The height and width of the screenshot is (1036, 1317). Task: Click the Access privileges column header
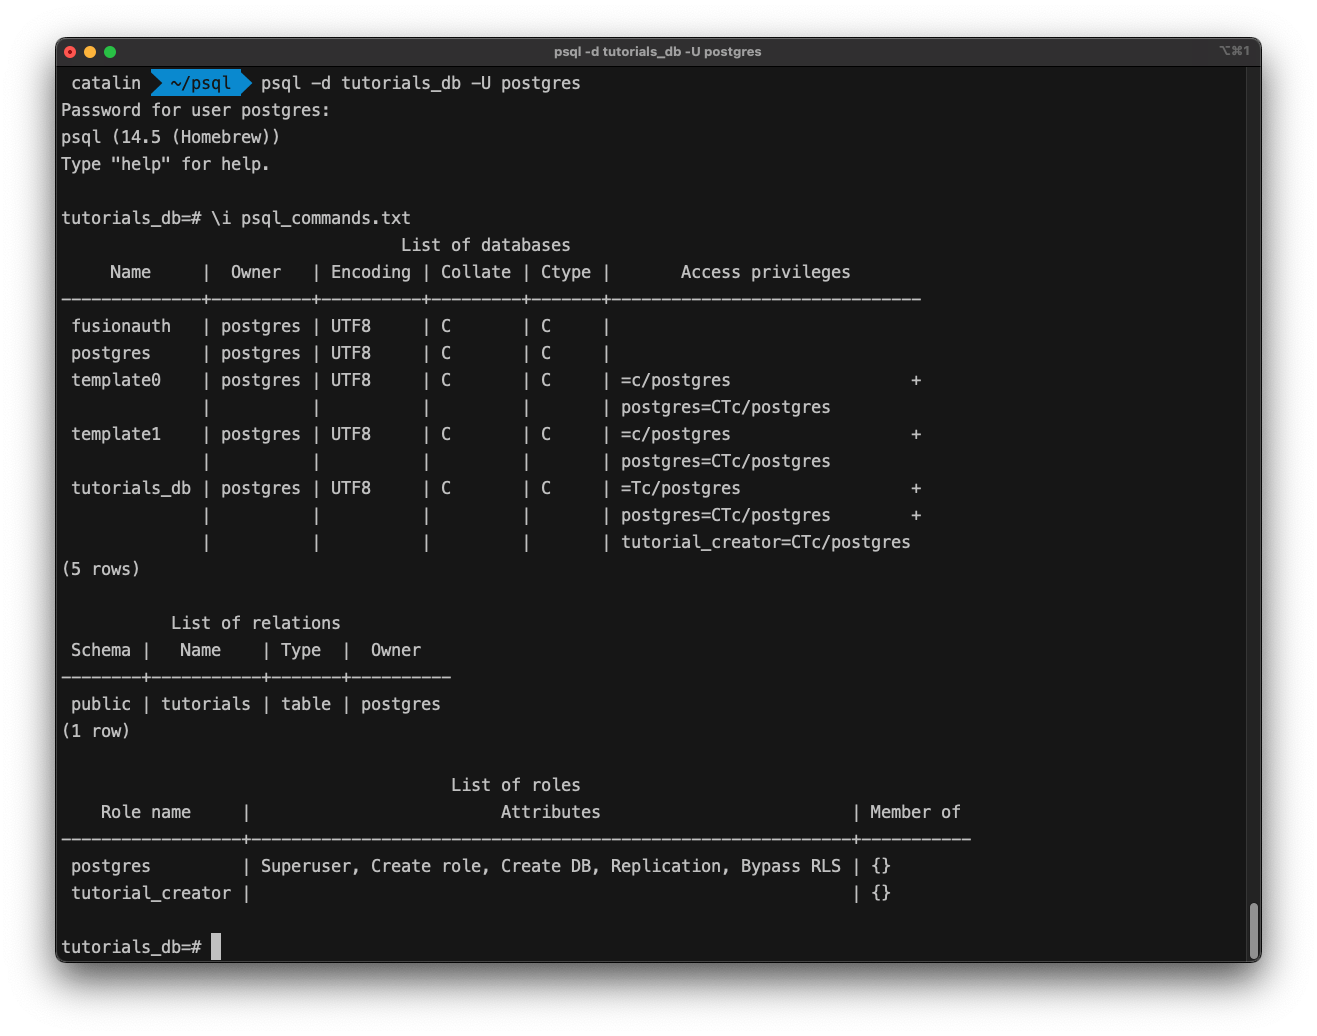(765, 271)
